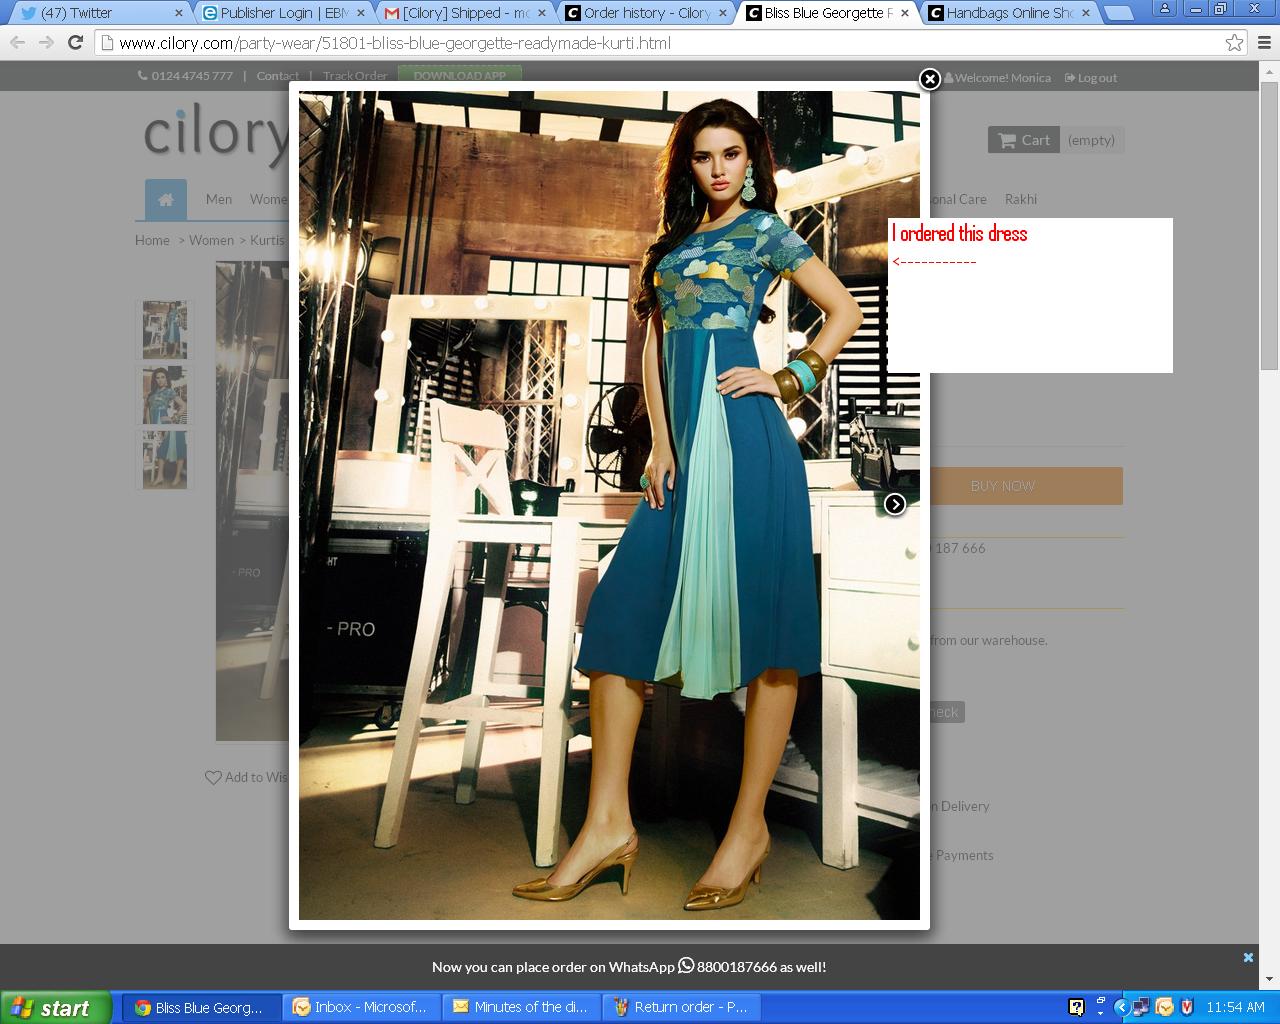Screen dimensions: 1280x1024
Task: Click Home in the breadcrumb
Action: point(152,240)
